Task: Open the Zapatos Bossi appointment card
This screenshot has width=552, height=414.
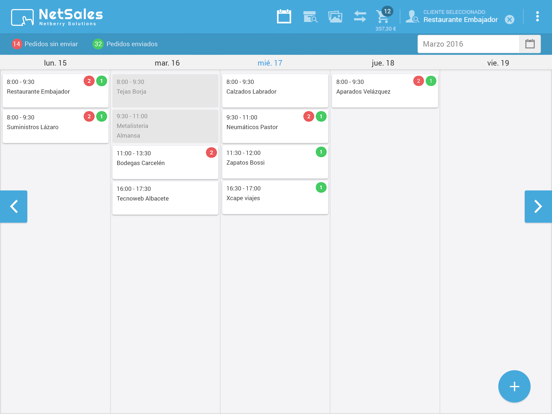Action: pyautogui.click(x=275, y=162)
